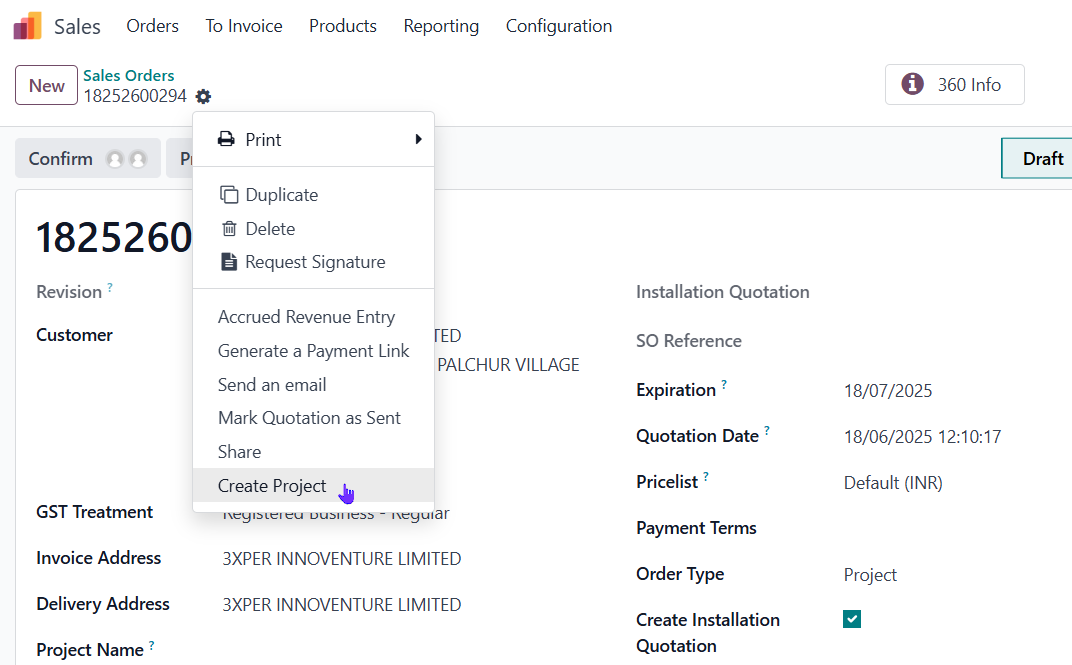Select Mark Quotation as Sent
Screen dimensions: 1072x665
[x=313, y=418]
